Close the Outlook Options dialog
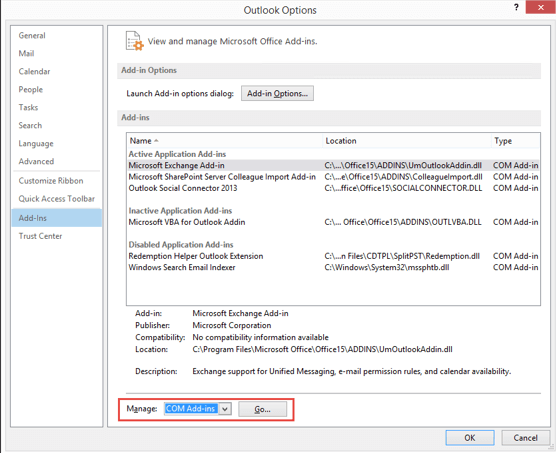The width and height of the screenshot is (556, 453). click(x=540, y=7)
